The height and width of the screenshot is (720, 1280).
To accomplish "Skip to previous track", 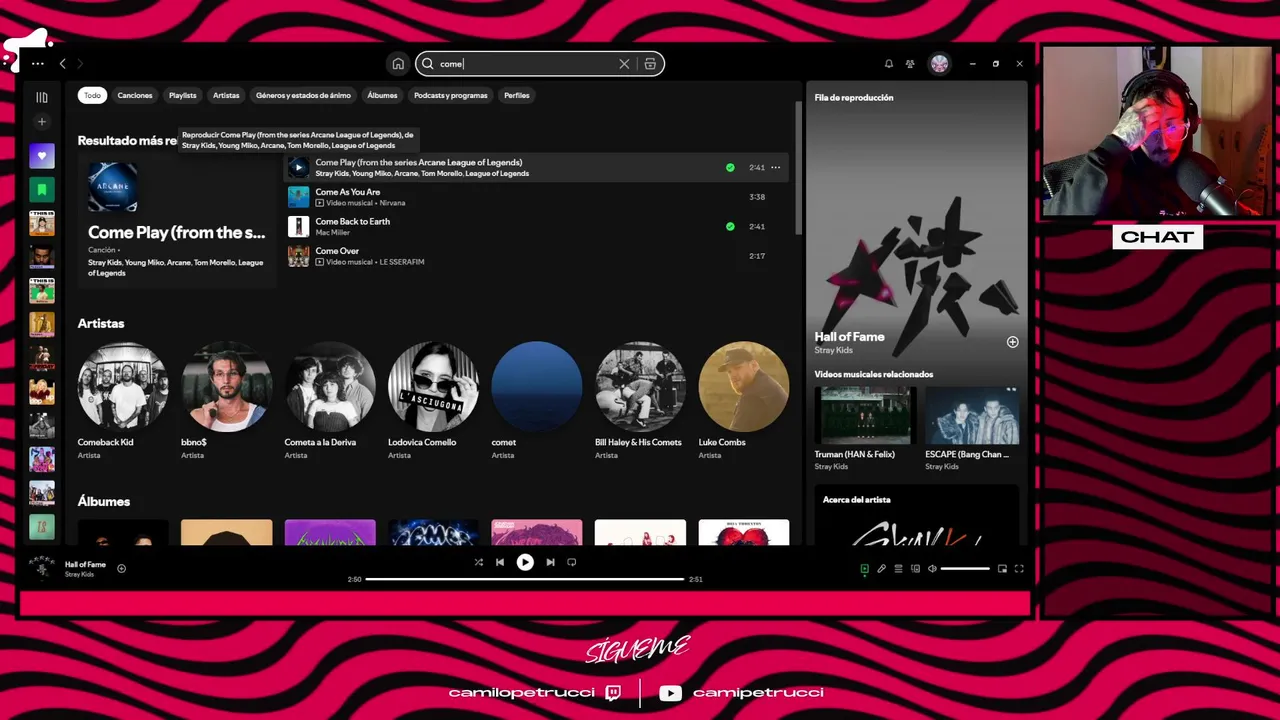I will 500,562.
